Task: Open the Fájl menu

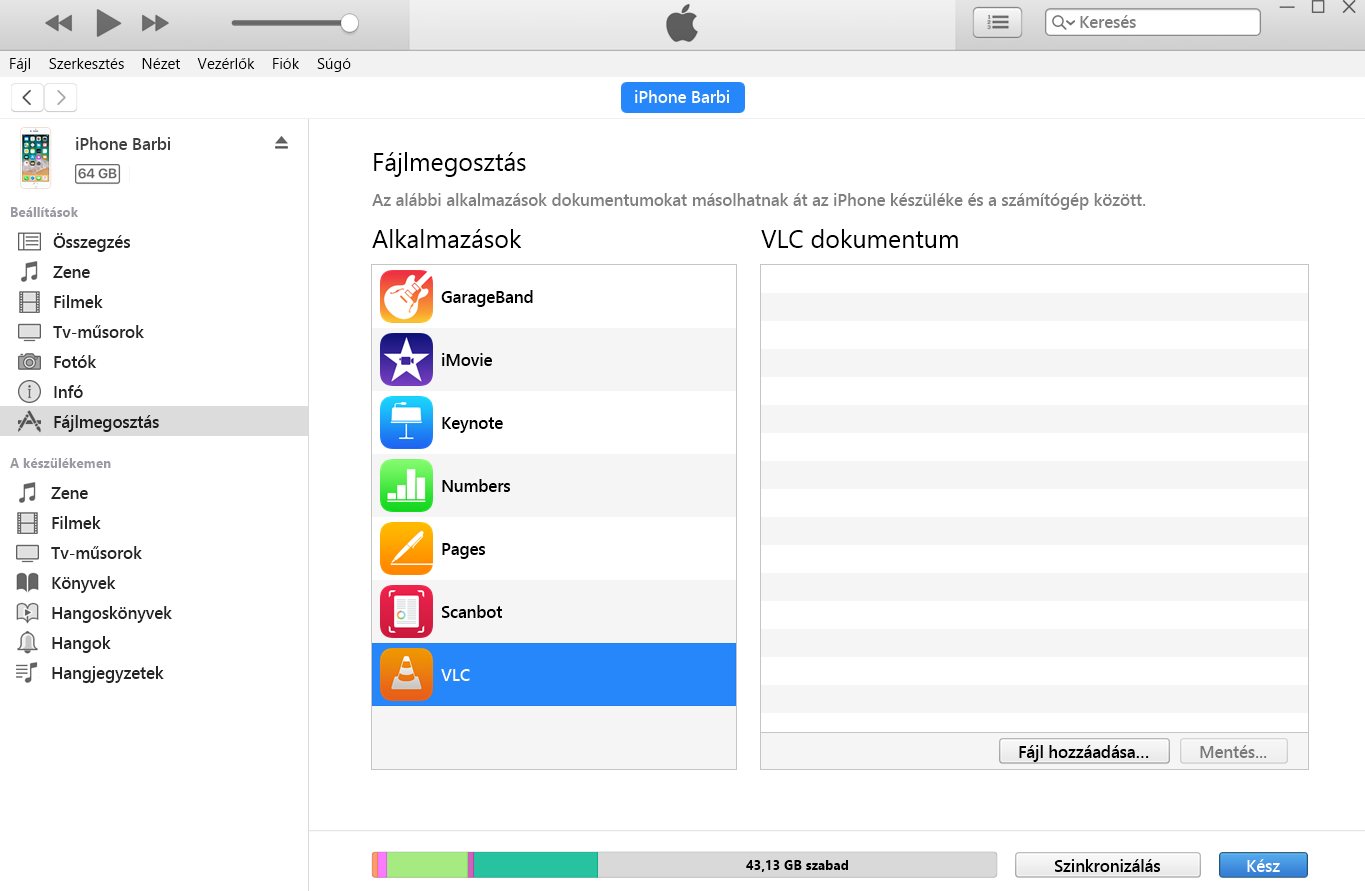Action: coord(20,63)
